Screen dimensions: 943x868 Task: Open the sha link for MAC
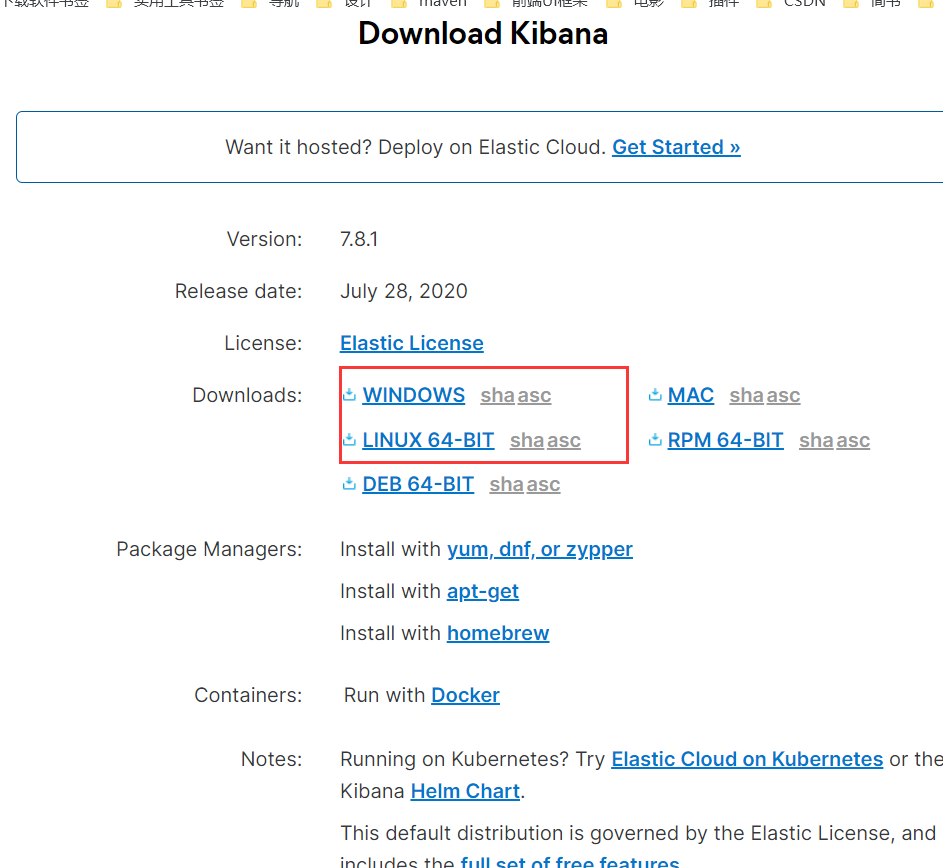pos(746,395)
